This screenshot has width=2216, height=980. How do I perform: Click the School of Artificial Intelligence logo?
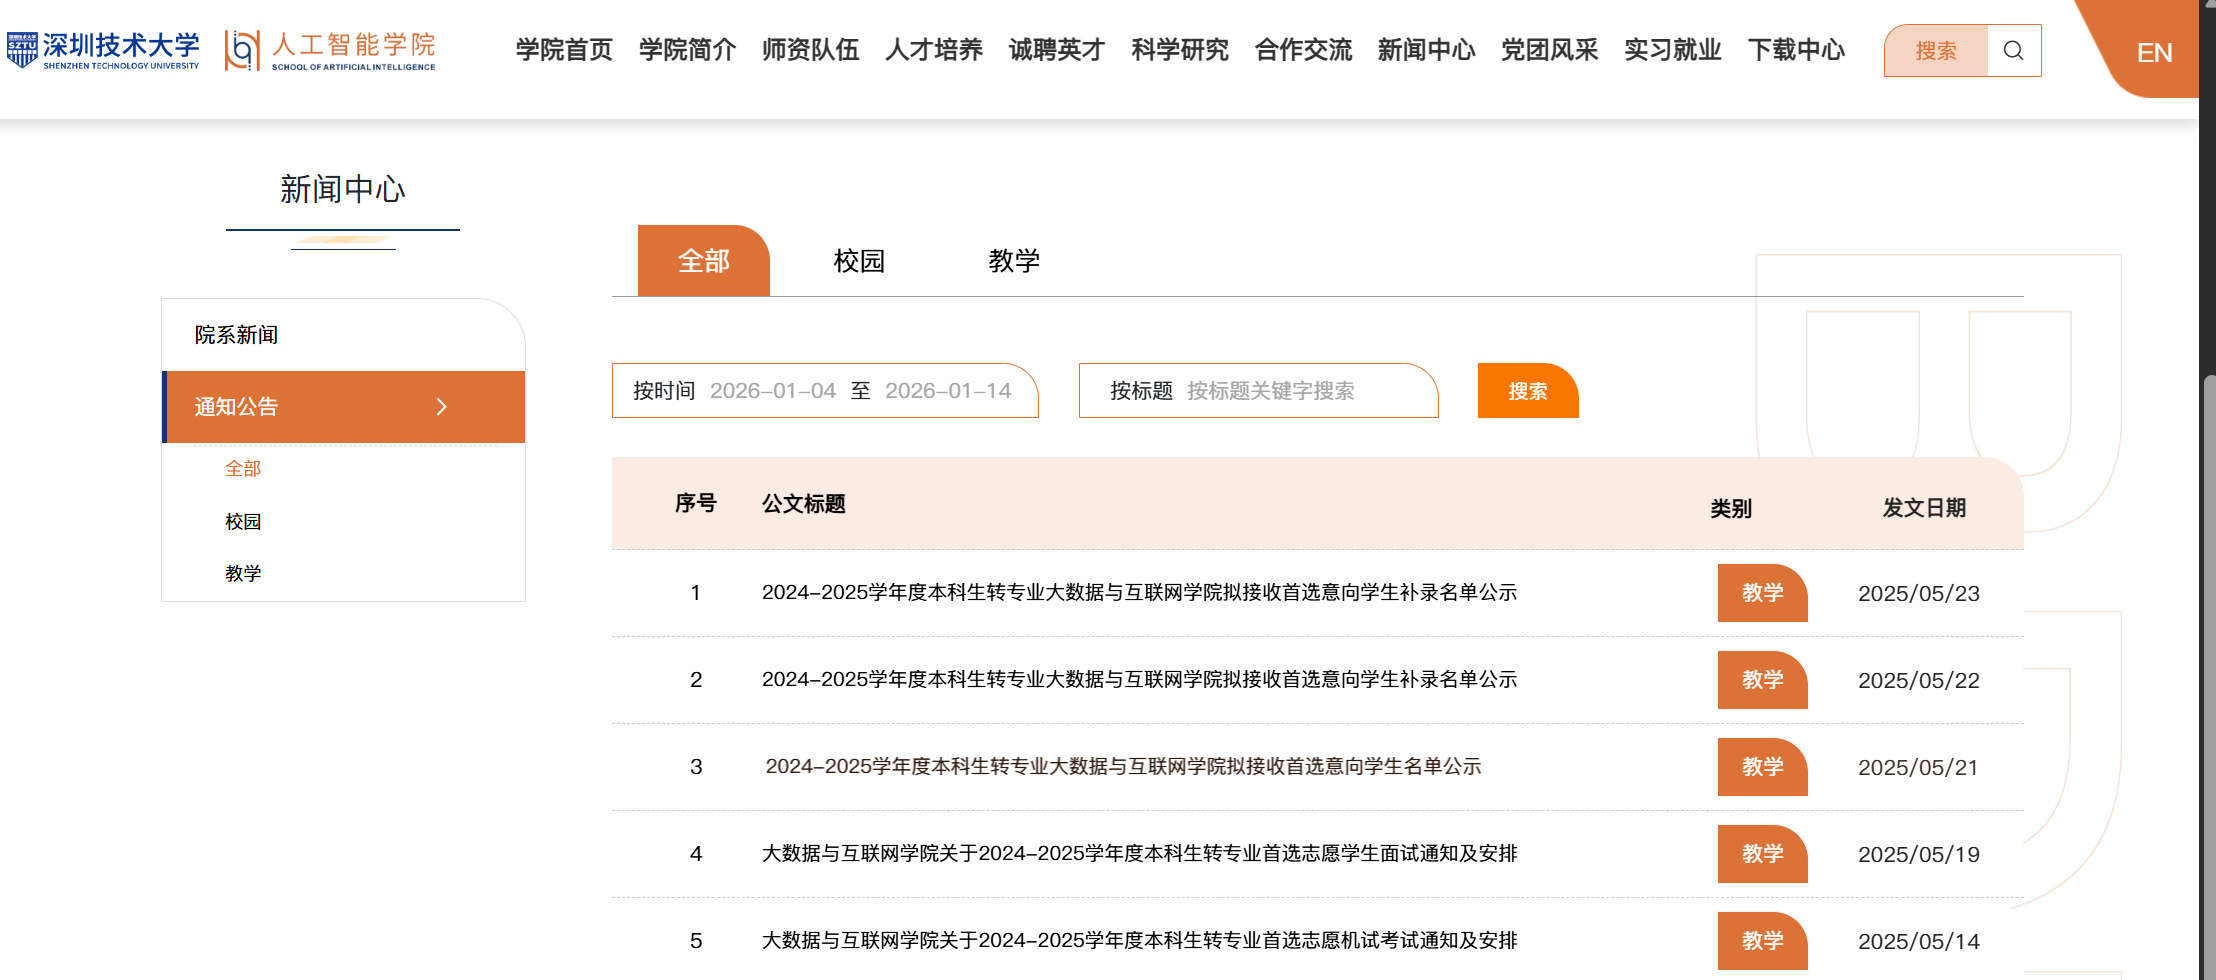click(330, 50)
